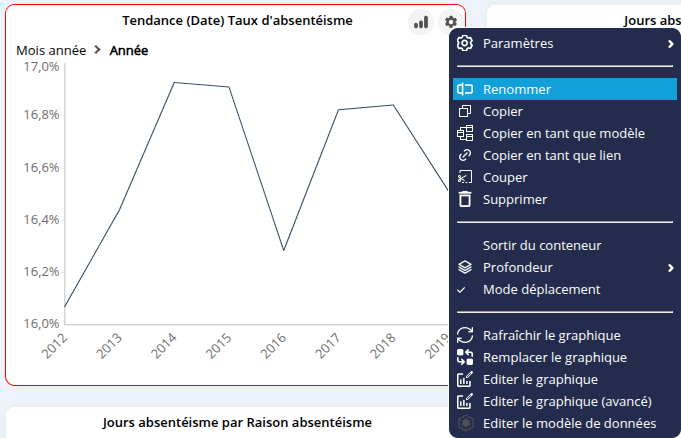The width and height of the screenshot is (681, 438).
Task: Click the Supprimer trash icon
Action: pyautogui.click(x=464, y=199)
